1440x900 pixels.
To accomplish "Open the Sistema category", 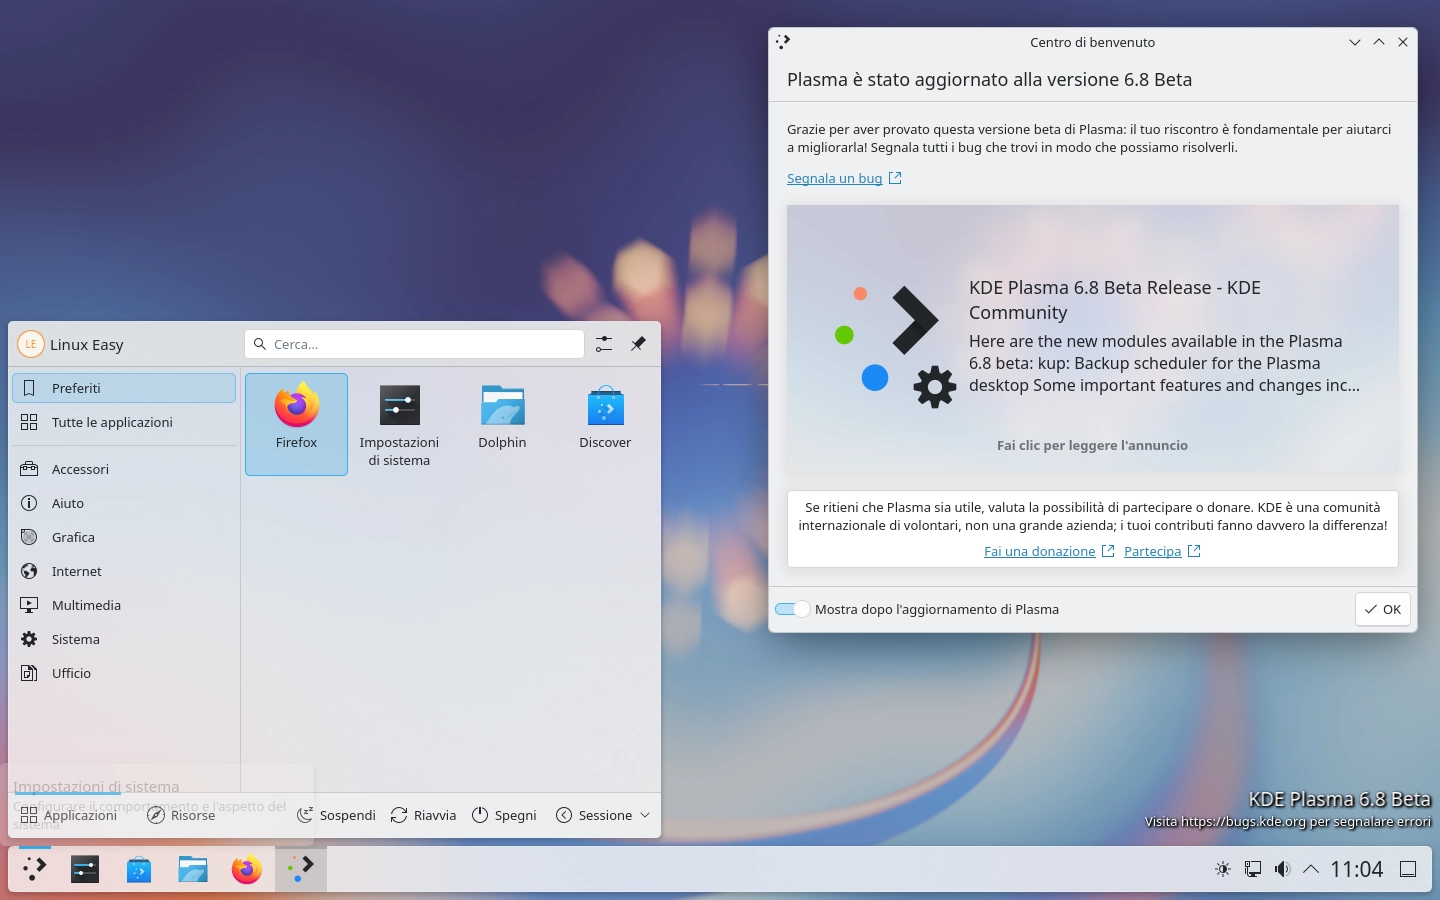I will pos(124,639).
